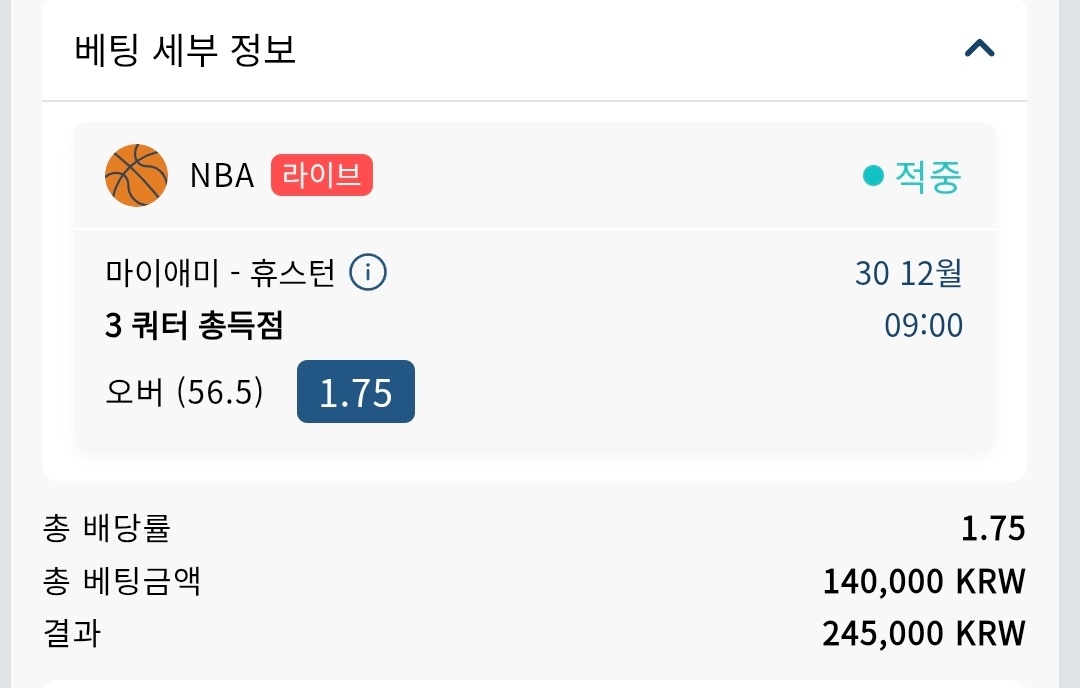This screenshot has width=1080, height=688.
Task: Click the 베팅 세부 정보 header title
Action: click(x=185, y=49)
